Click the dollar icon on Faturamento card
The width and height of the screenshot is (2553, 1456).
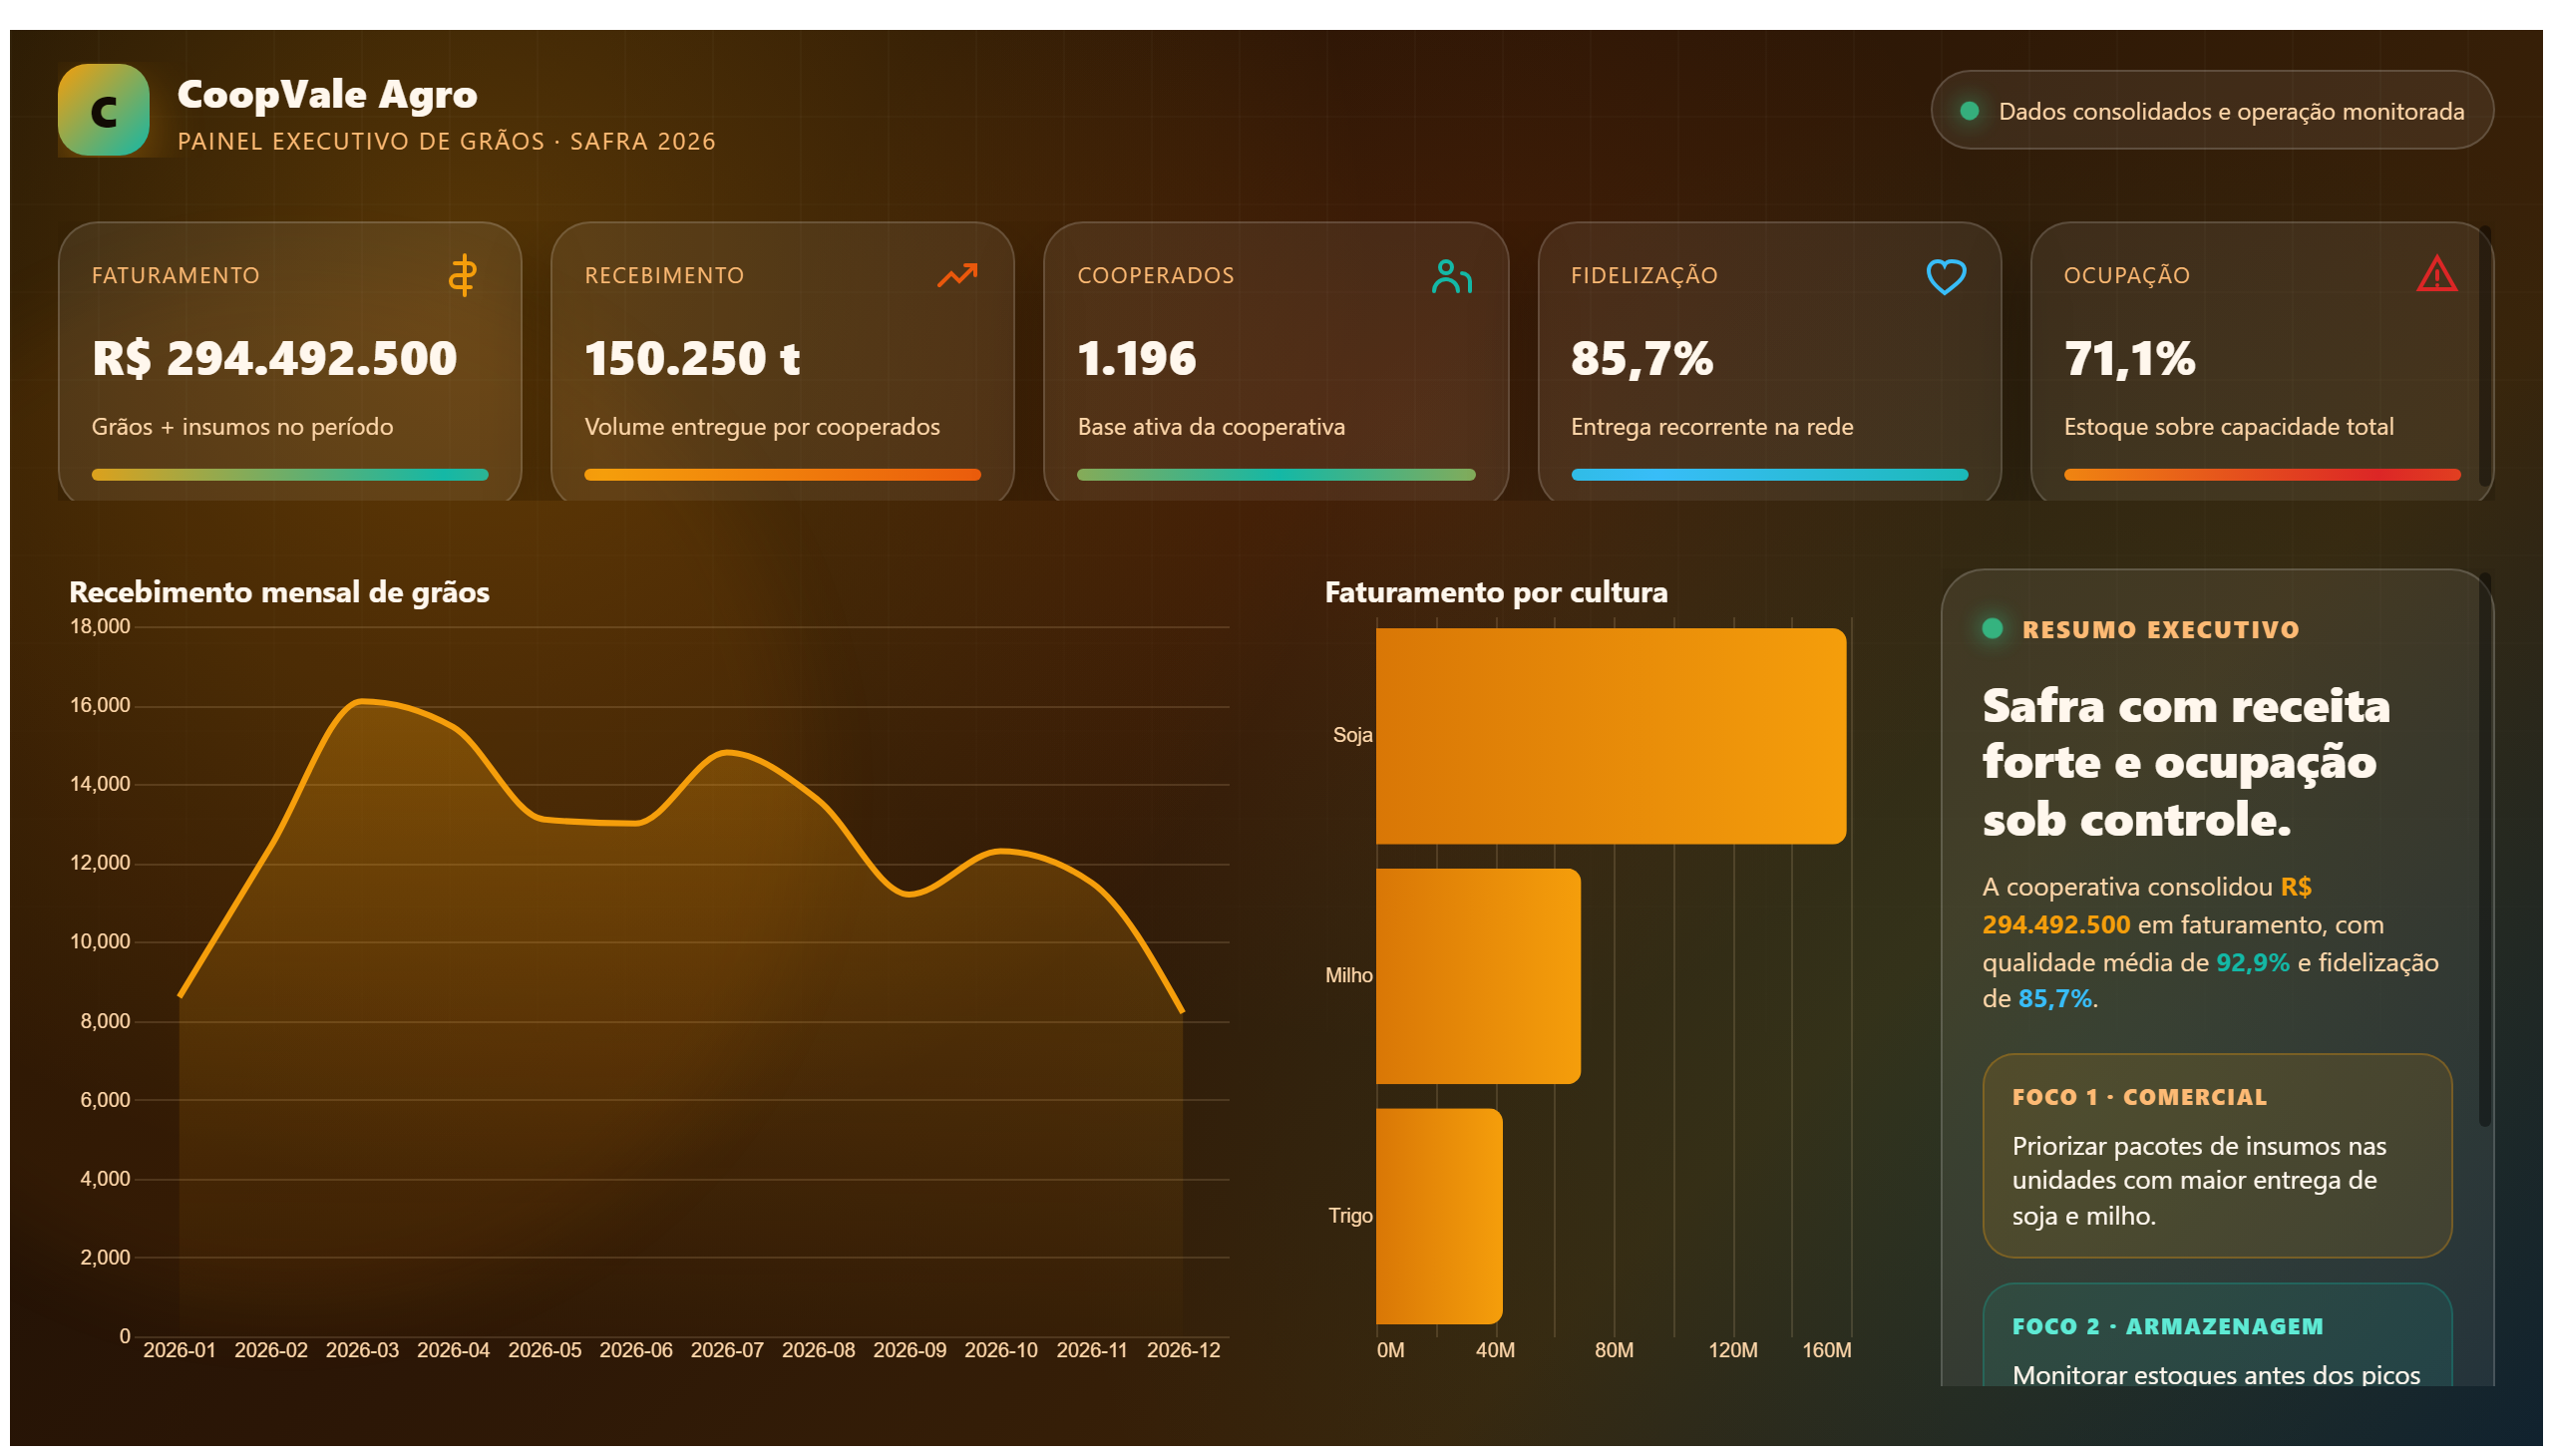[x=462, y=276]
